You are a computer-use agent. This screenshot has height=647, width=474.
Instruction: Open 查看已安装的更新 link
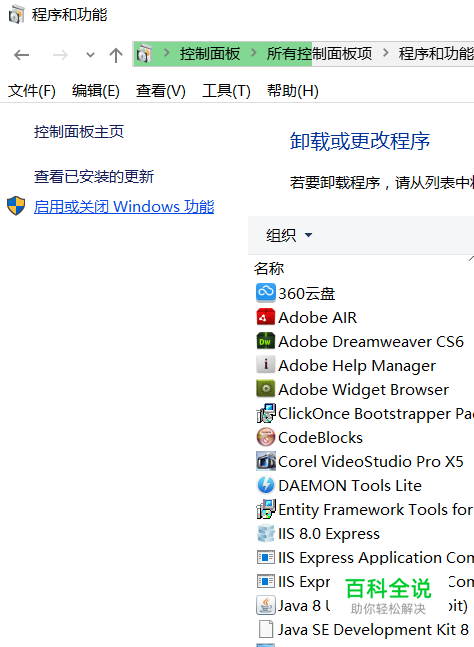pos(94,177)
